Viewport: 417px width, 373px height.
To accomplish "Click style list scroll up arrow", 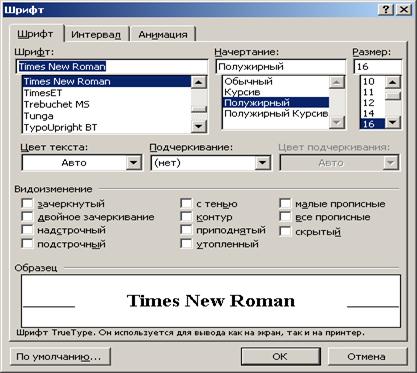I will pos(337,82).
